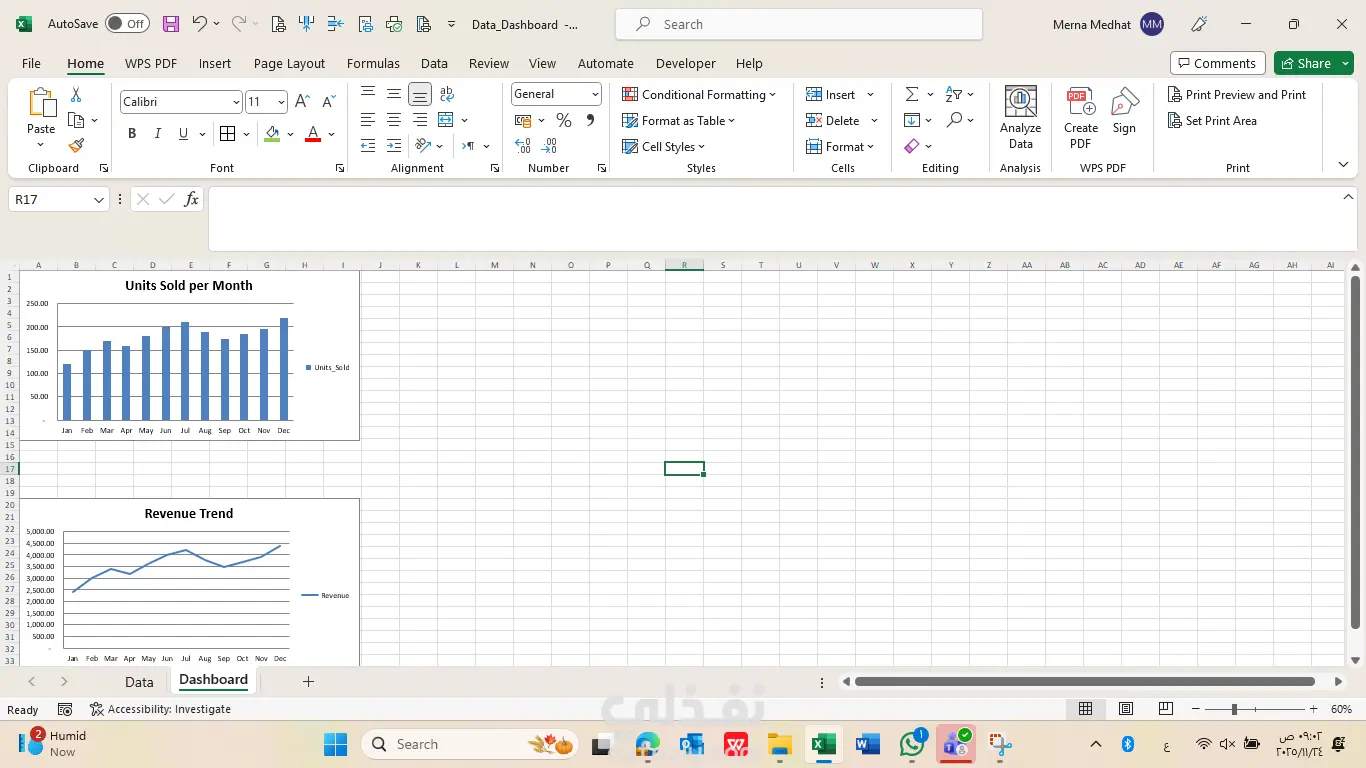Open the Data sheet tab
1366x768 pixels.
coord(139,682)
